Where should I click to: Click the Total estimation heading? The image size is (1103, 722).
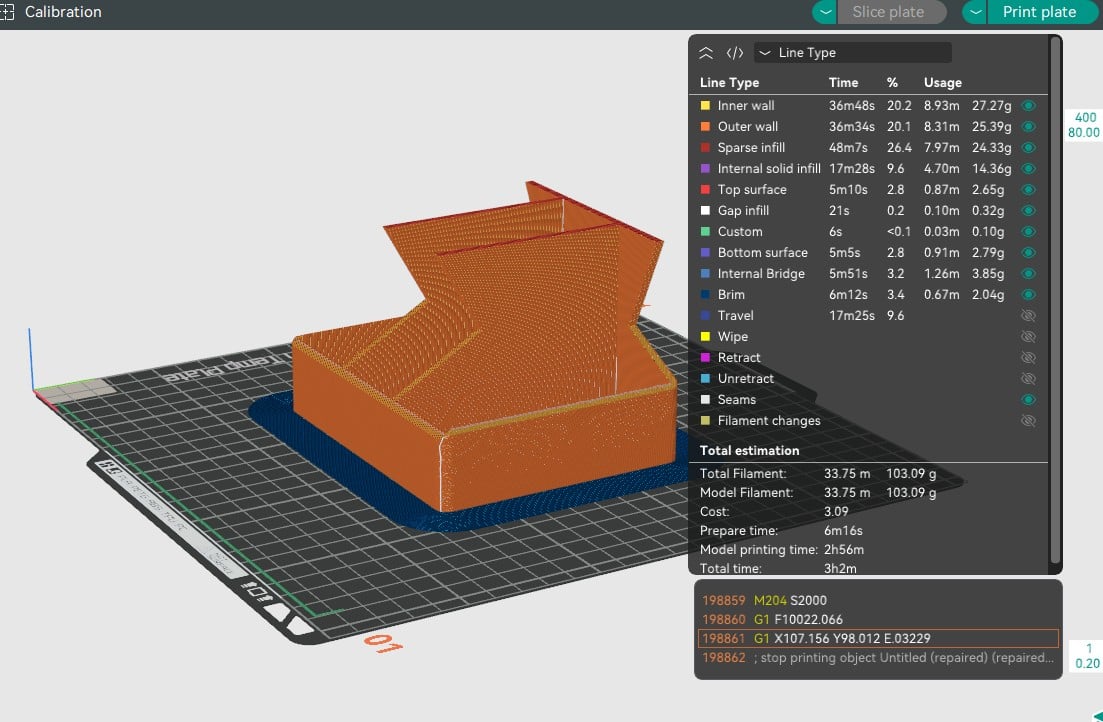pos(749,450)
